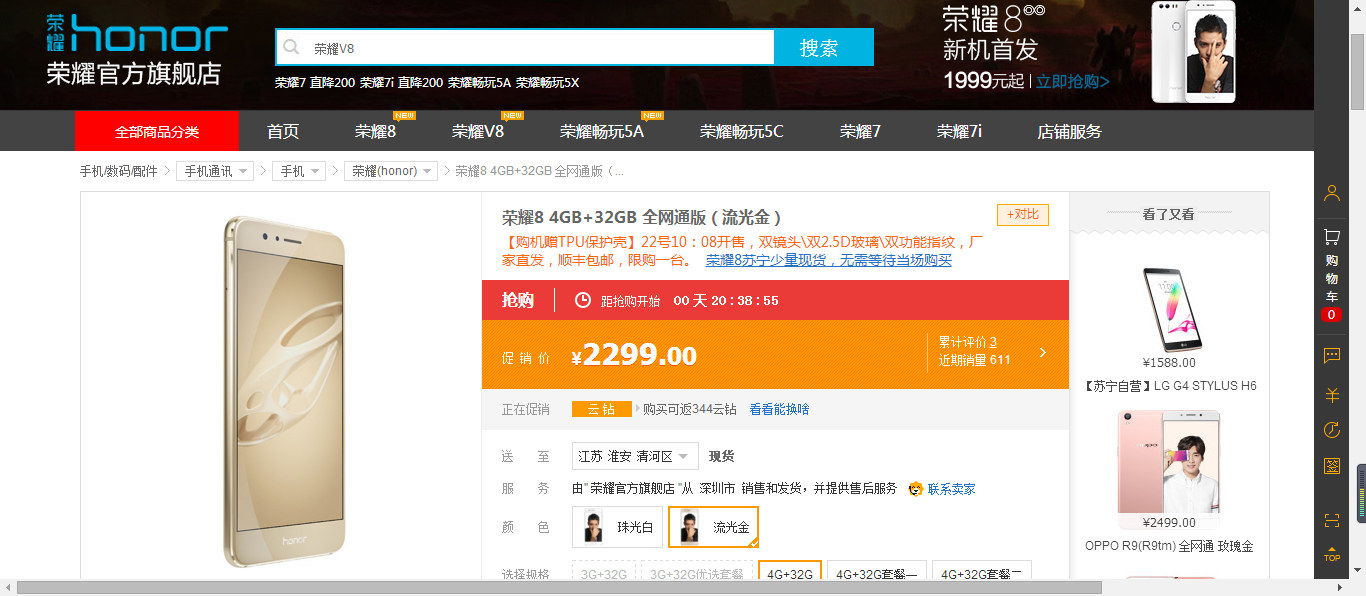Viewport: 1366px width, 596px height.
Task: Click 手机/数码/配件 breadcrumb link
Action: click(x=119, y=171)
